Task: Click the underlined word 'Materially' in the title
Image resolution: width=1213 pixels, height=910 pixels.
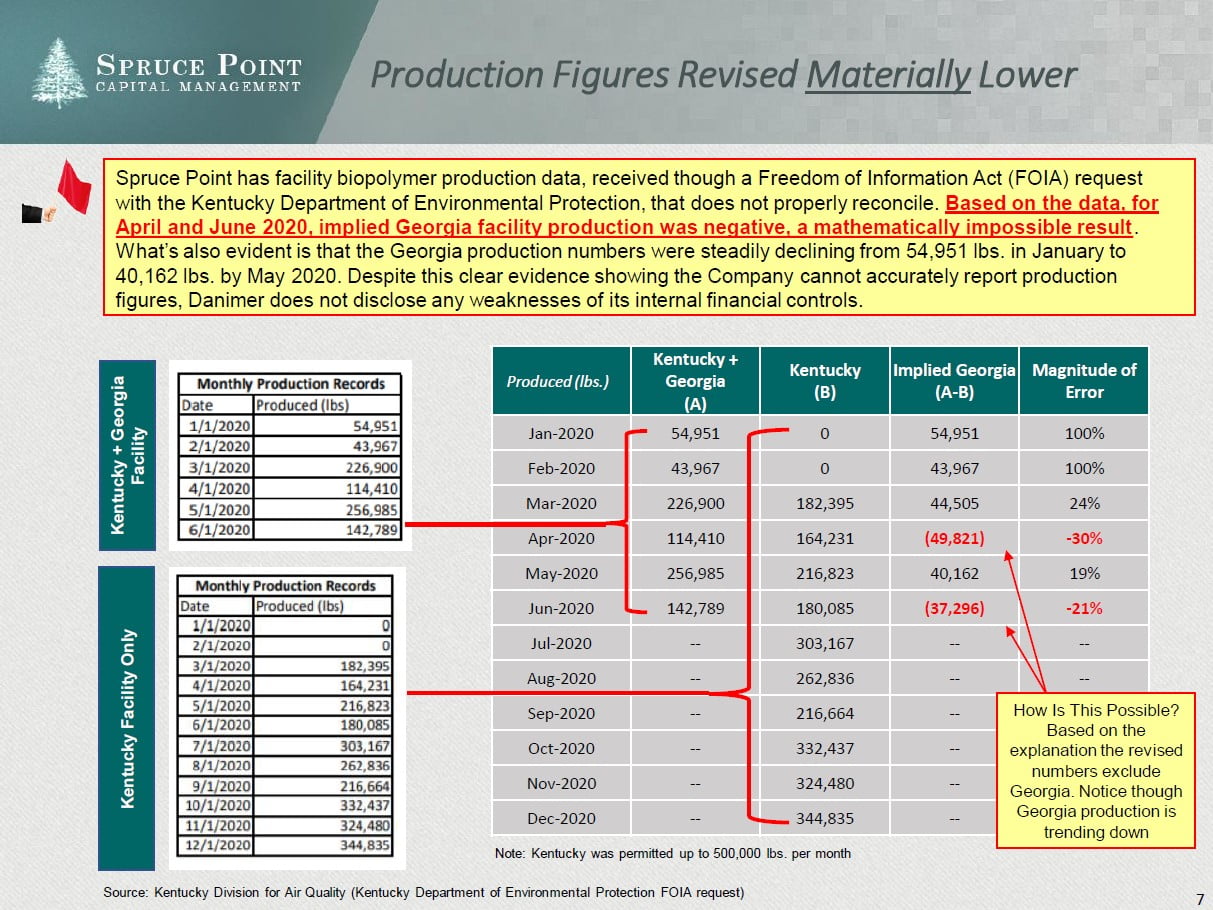Action: click(x=888, y=75)
